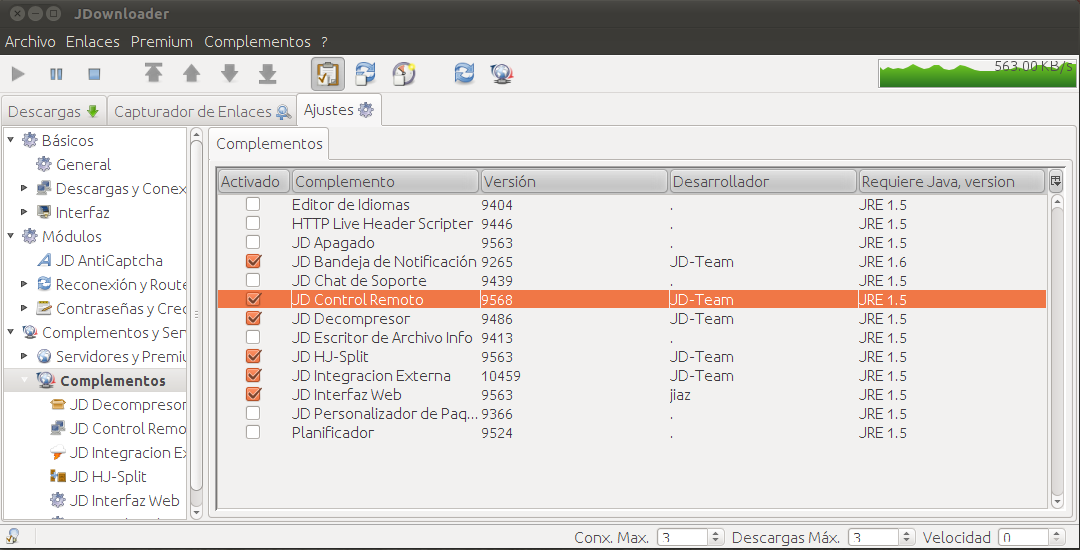Switch to Capturador de Enlaces tab
The image size is (1080, 550).
pyautogui.click(x=202, y=111)
